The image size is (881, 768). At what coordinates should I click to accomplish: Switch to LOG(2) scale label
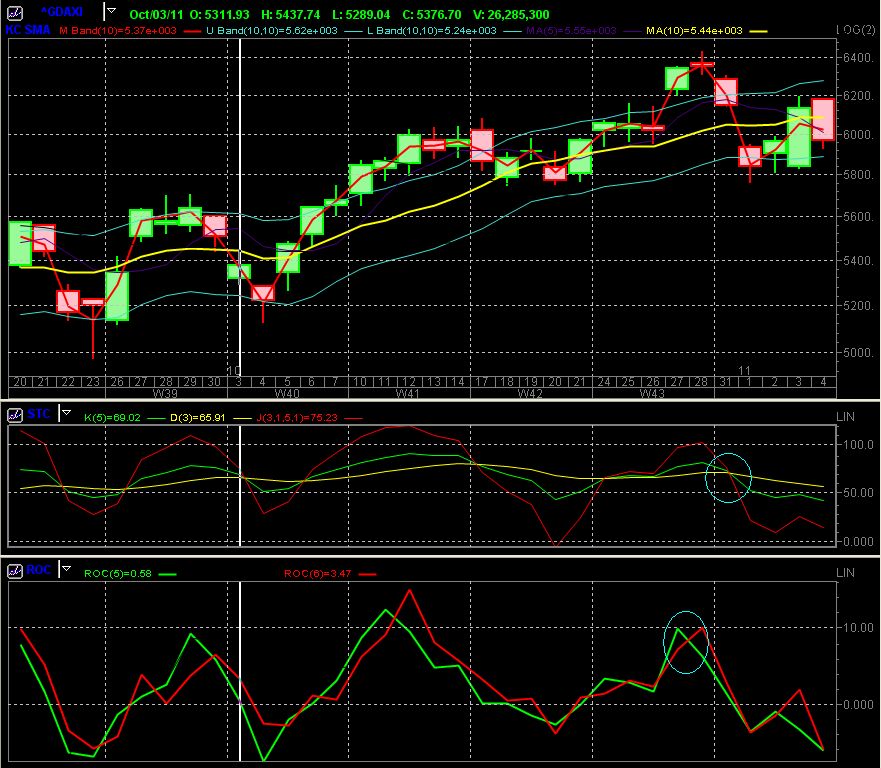(x=855, y=31)
